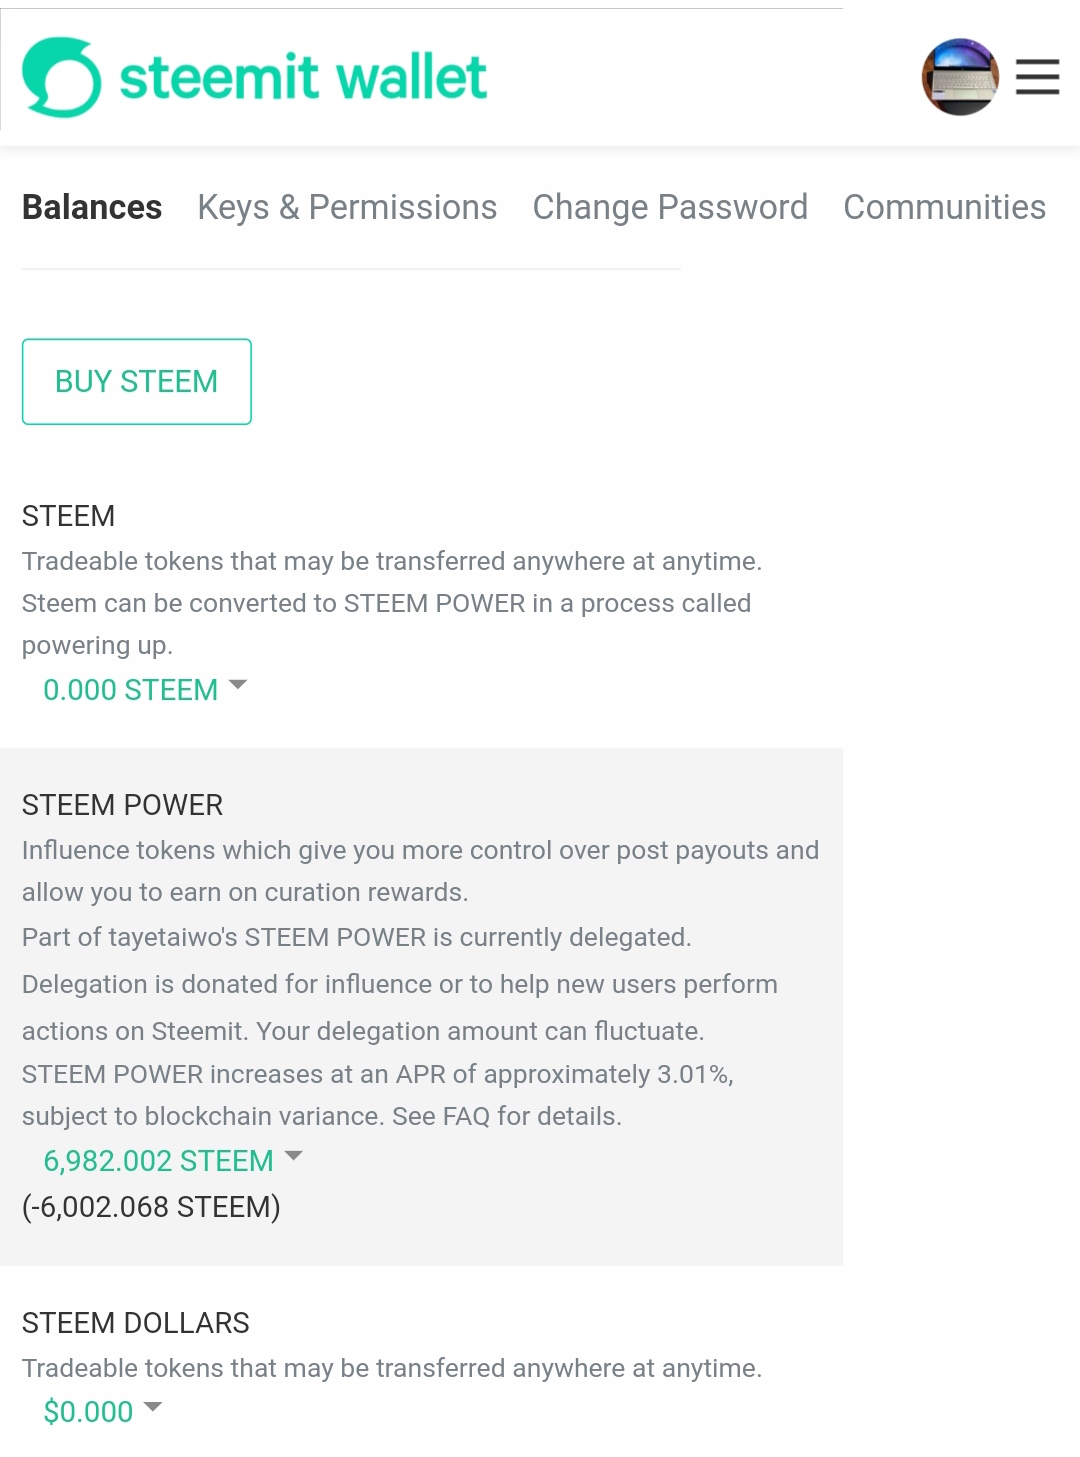Open the hamburger menu icon
Viewport: 1080px width, 1457px height.
tap(1037, 77)
